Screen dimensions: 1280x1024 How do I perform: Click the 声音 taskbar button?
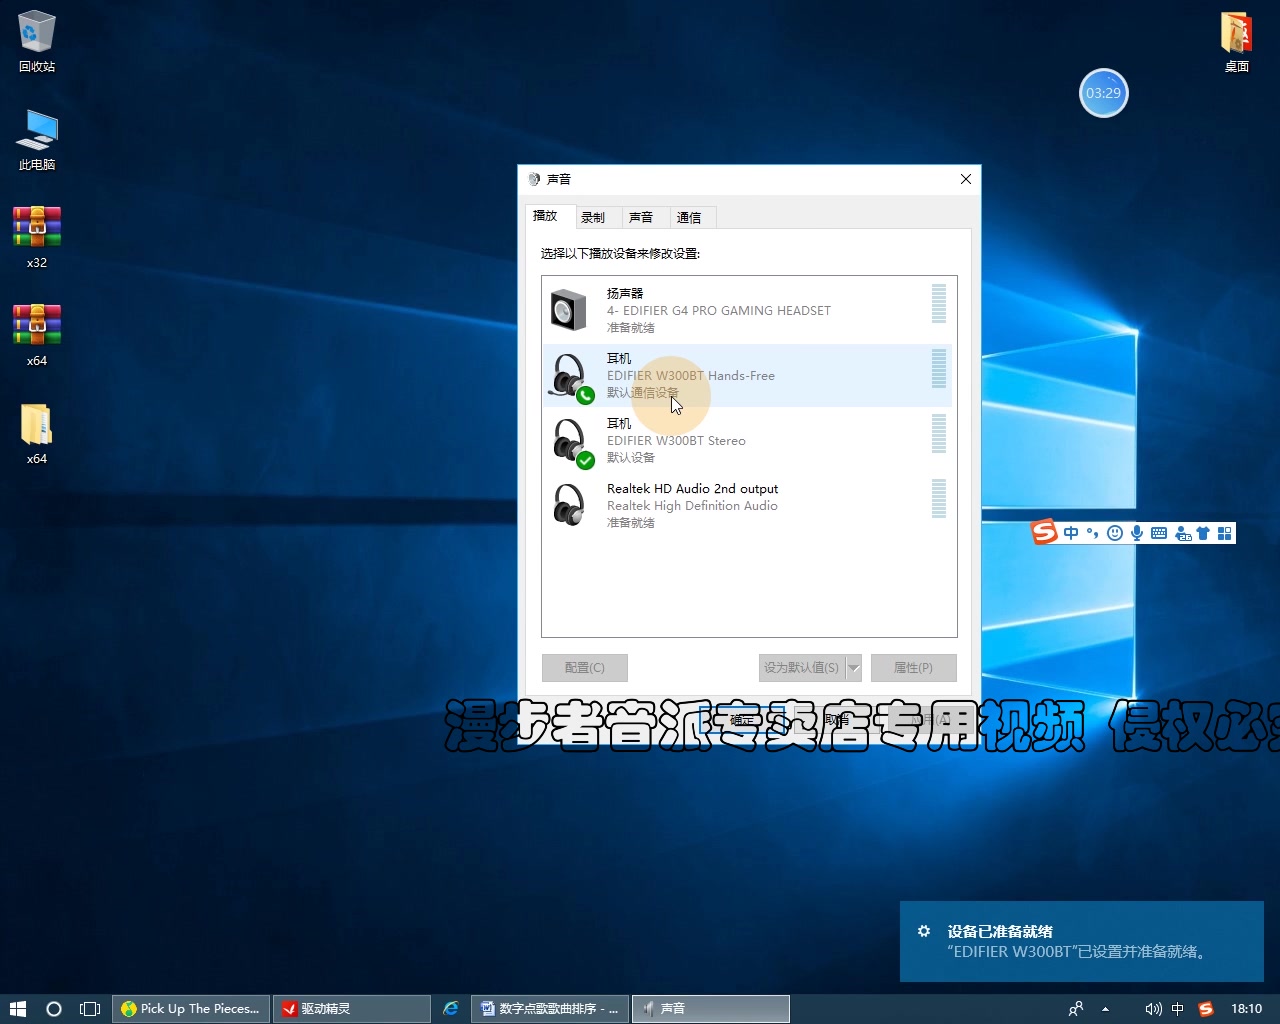[x=711, y=1009]
